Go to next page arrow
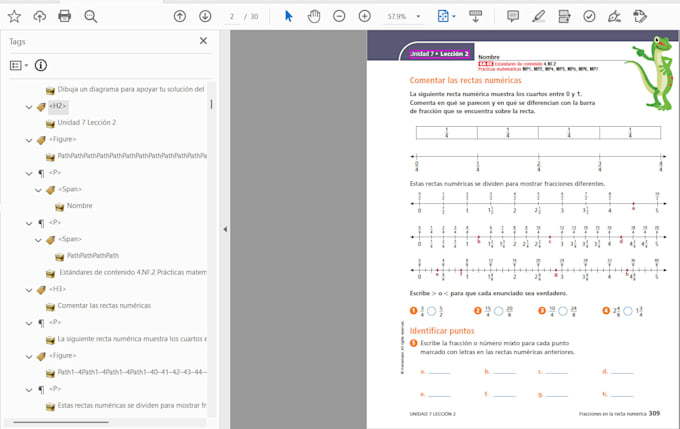This screenshot has width=680, height=429. click(x=205, y=16)
